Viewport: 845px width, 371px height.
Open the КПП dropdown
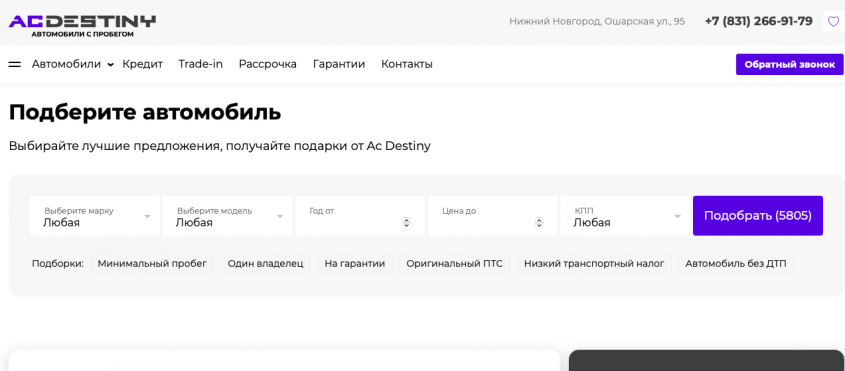(x=625, y=216)
